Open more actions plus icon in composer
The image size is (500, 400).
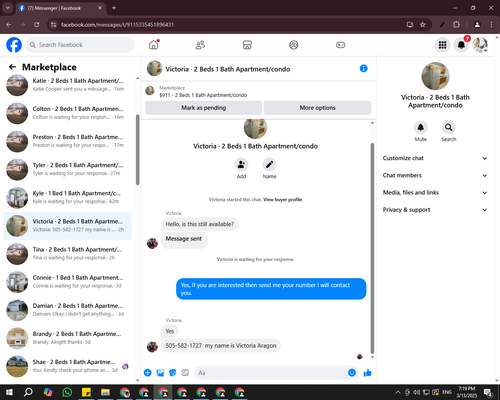(148, 373)
